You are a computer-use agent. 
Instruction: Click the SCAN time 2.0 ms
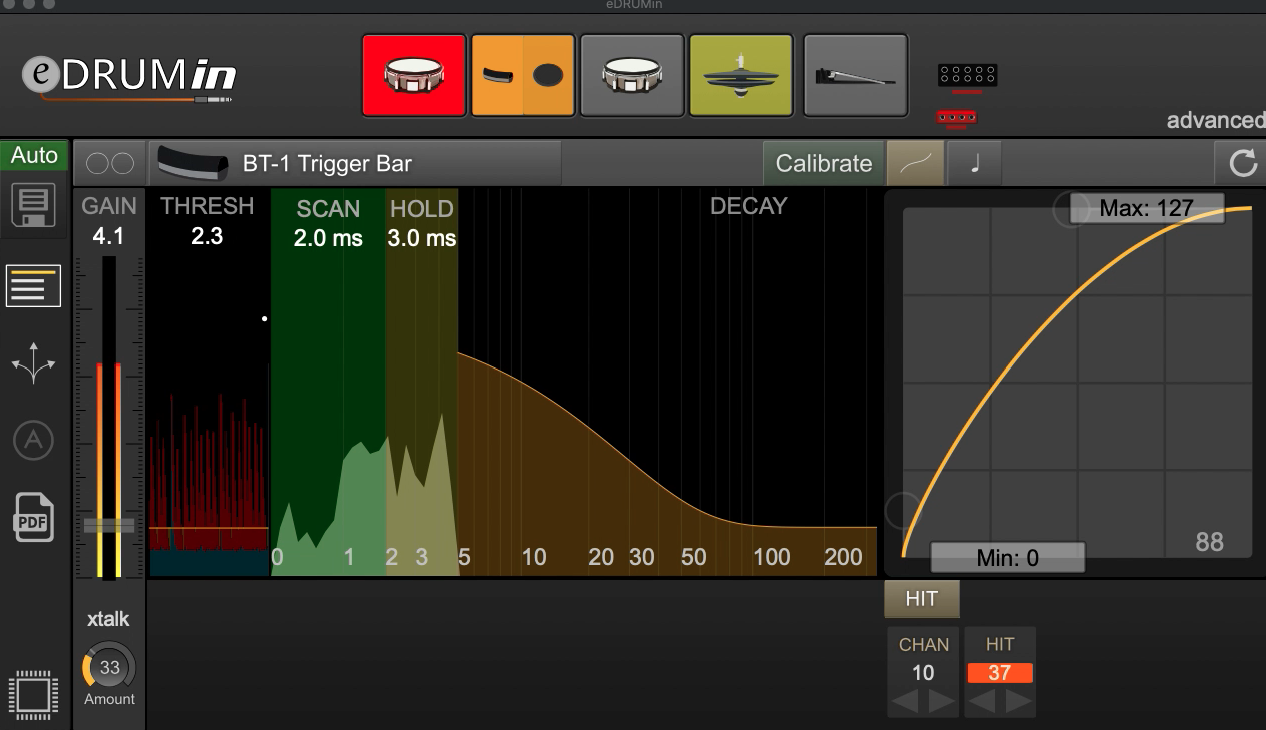[x=328, y=239]
